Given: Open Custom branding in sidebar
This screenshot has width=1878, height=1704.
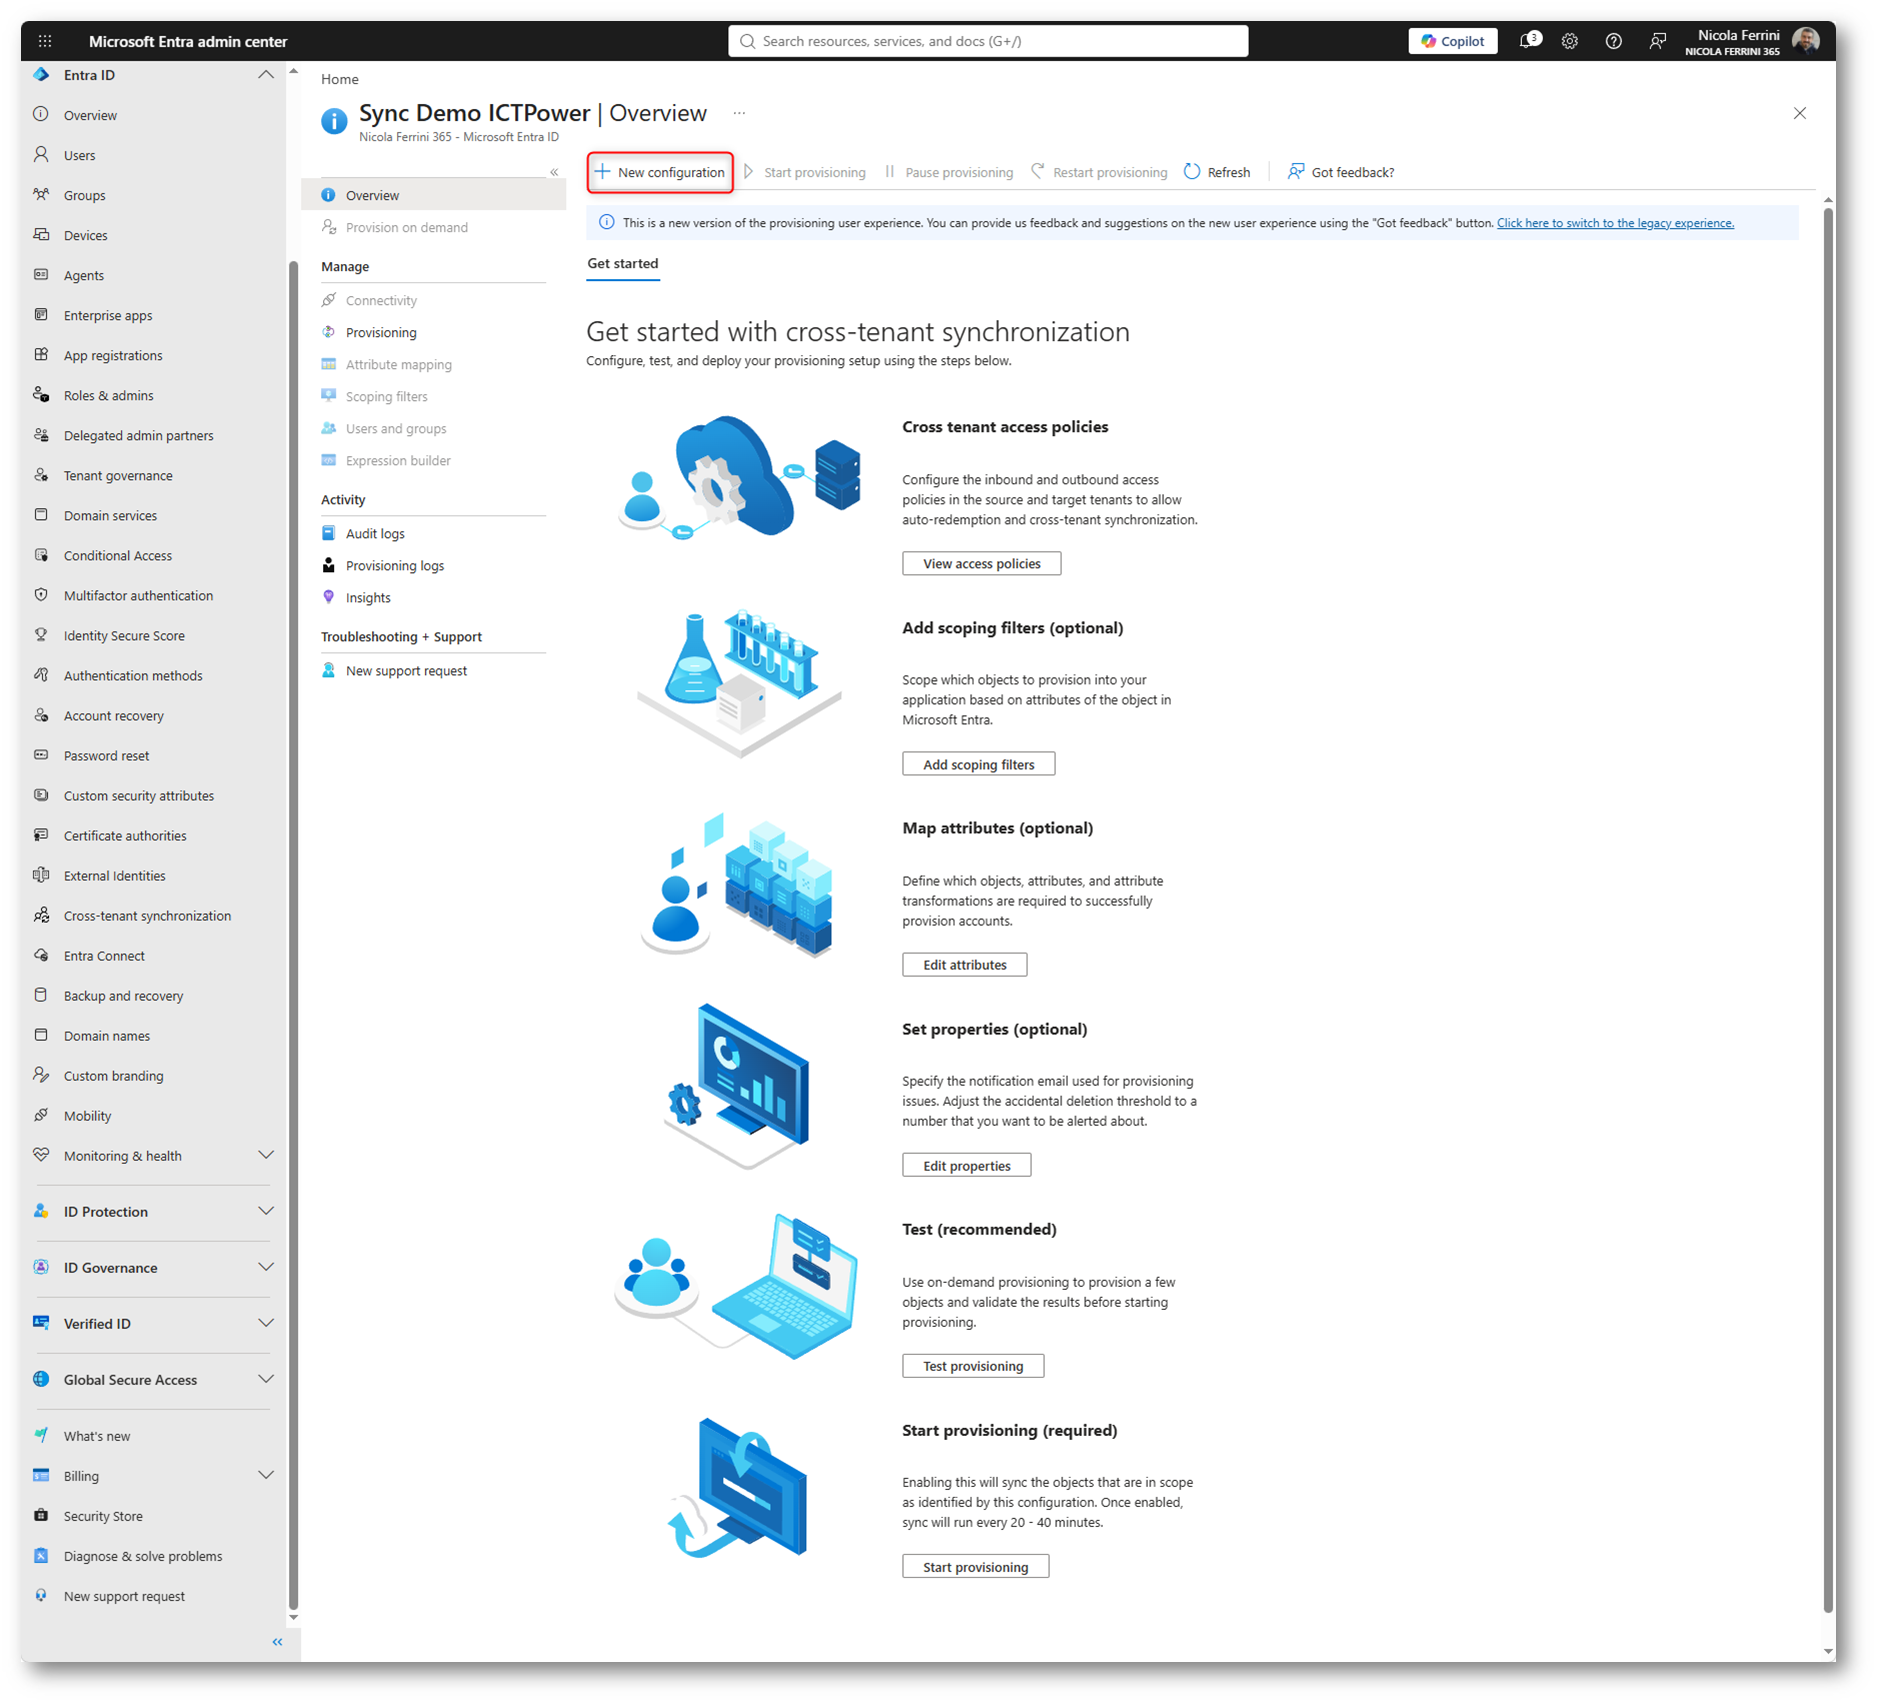Looking at the screenshot, I should (113, 1075).
